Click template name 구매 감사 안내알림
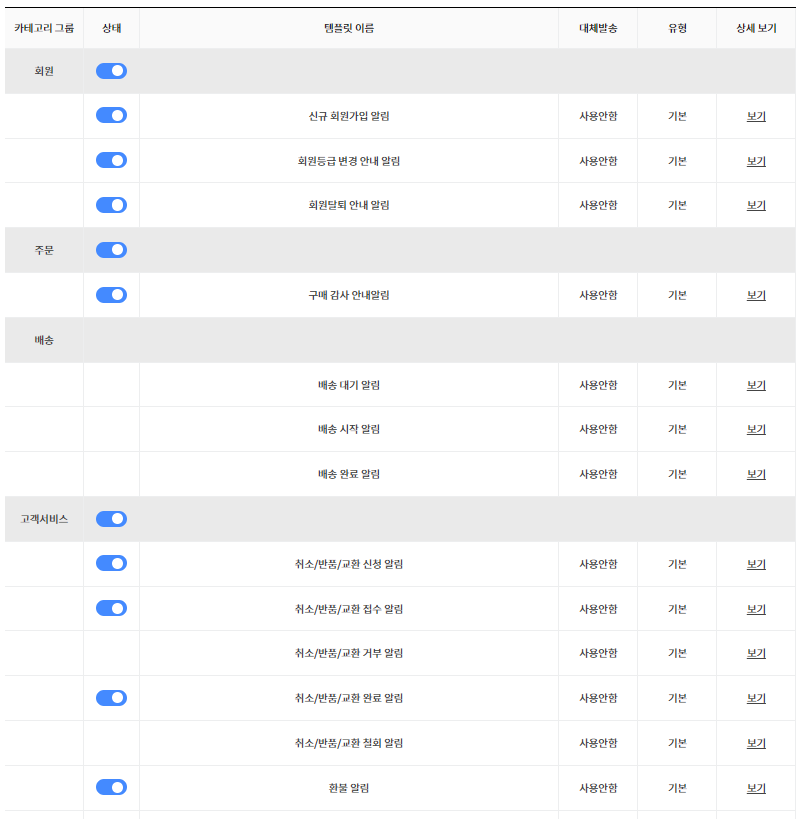 pyautogui.click(x=349, y=295)
